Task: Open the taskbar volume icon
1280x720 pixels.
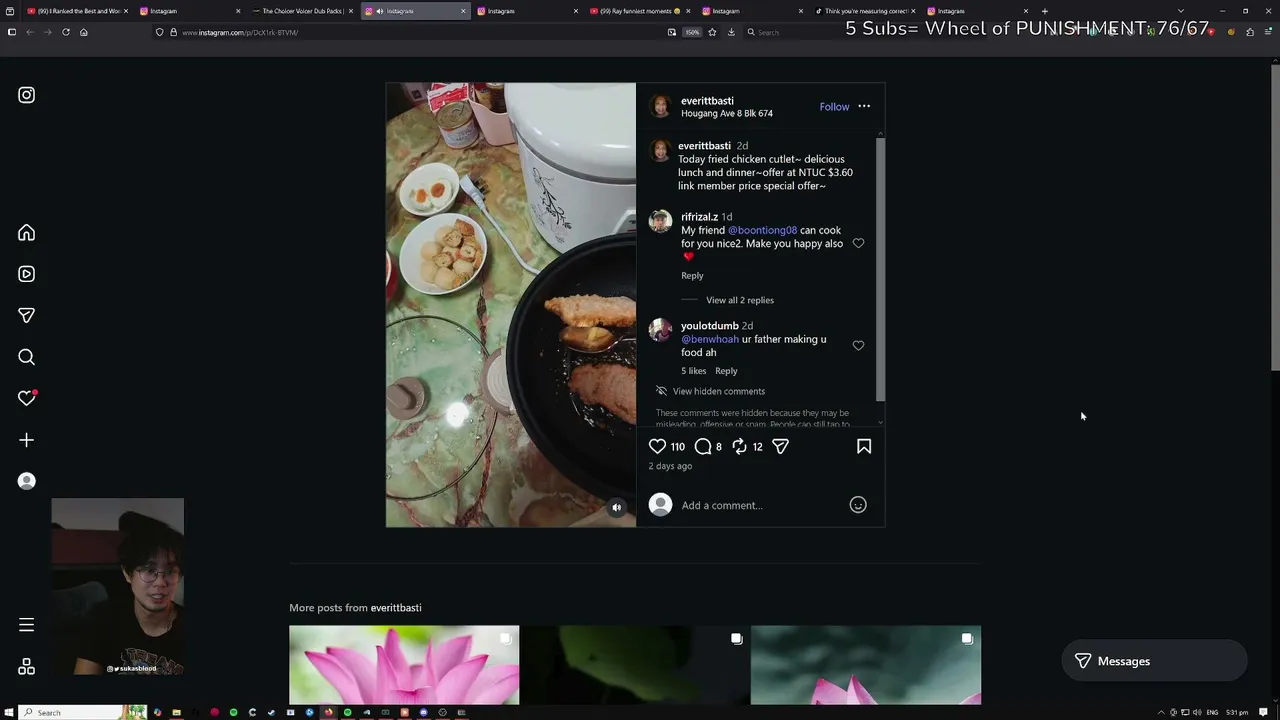Action: 1197,712
